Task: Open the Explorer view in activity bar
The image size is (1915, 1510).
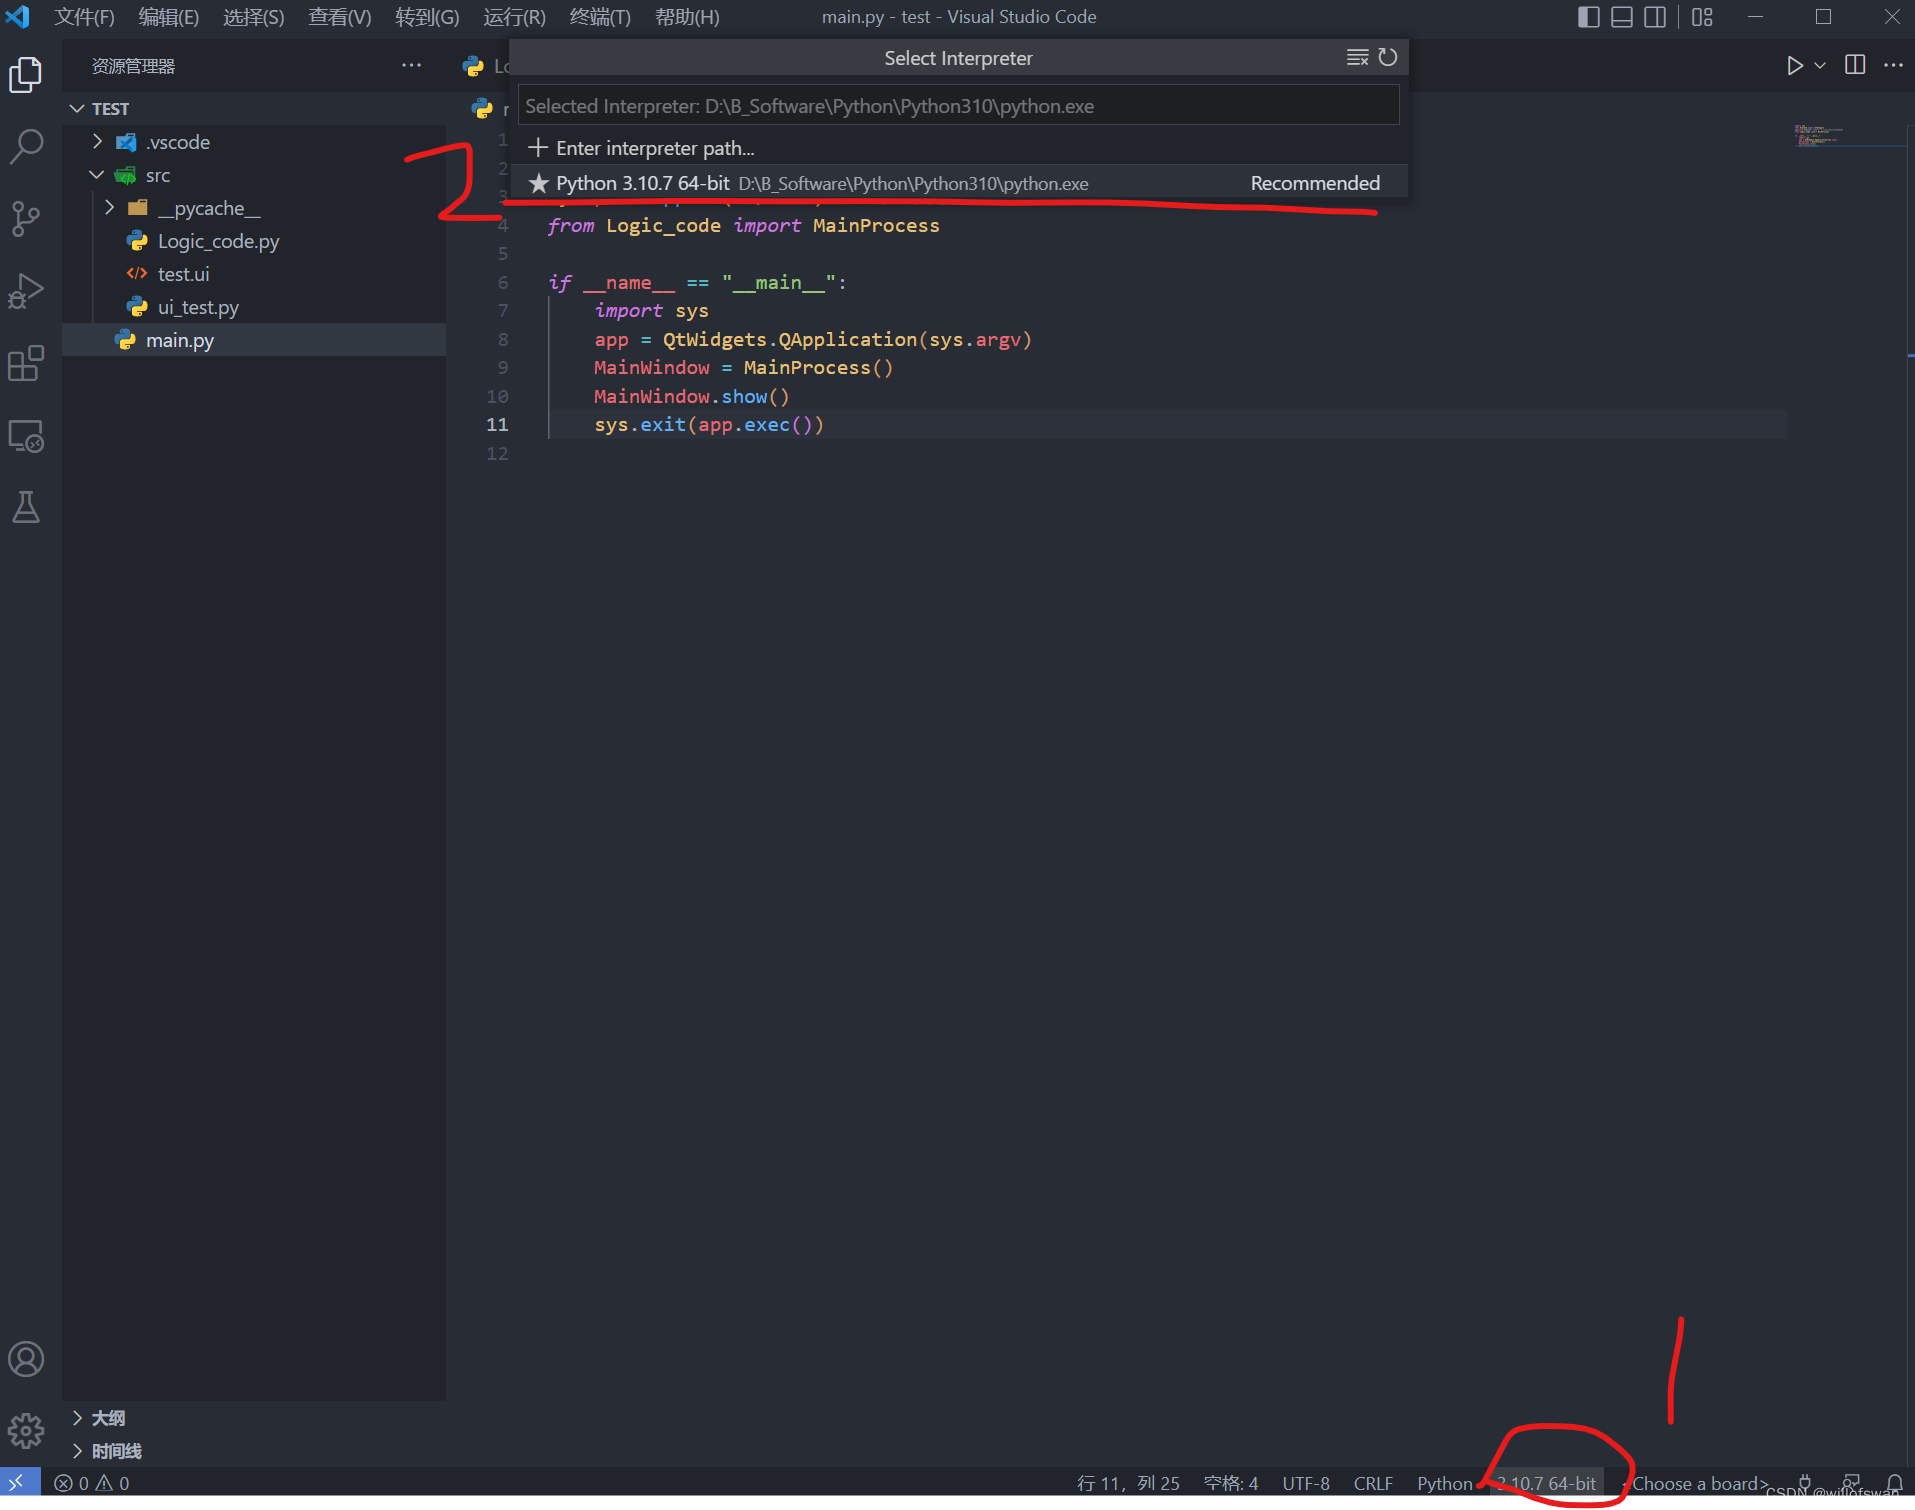Action: pos(26,75)
